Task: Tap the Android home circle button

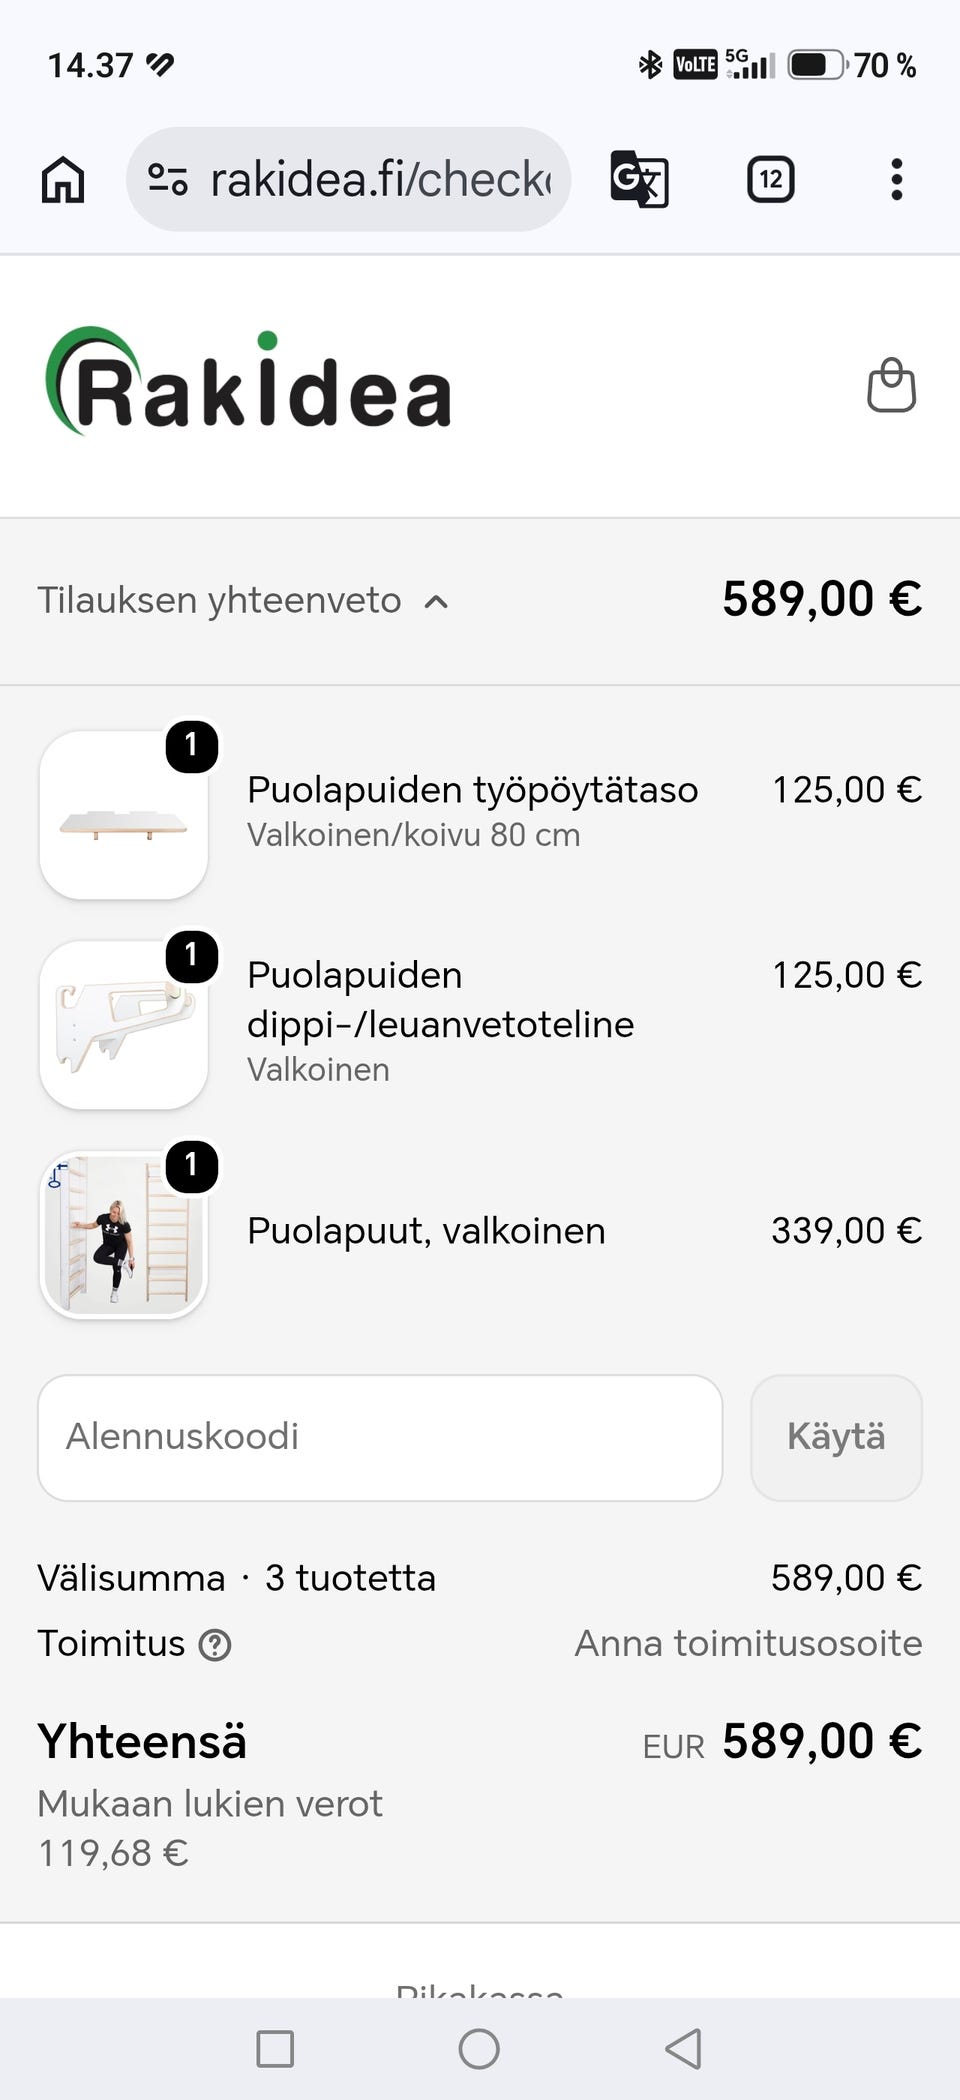Action: [x=479, y=2049]
